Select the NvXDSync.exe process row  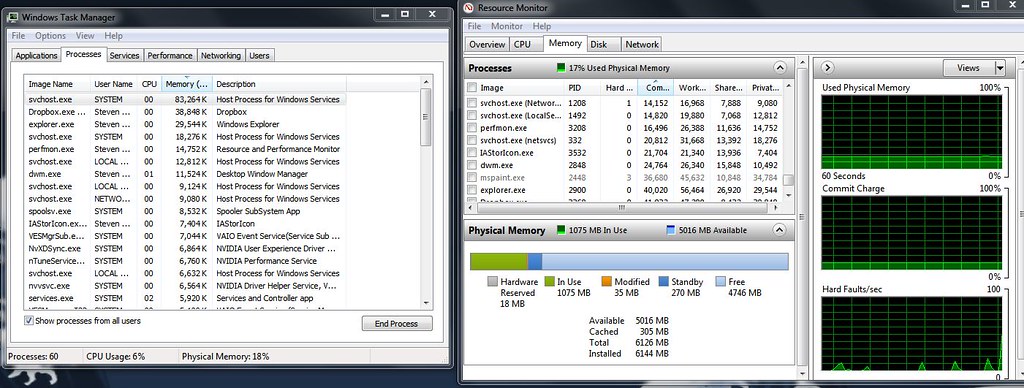(185, 248)
